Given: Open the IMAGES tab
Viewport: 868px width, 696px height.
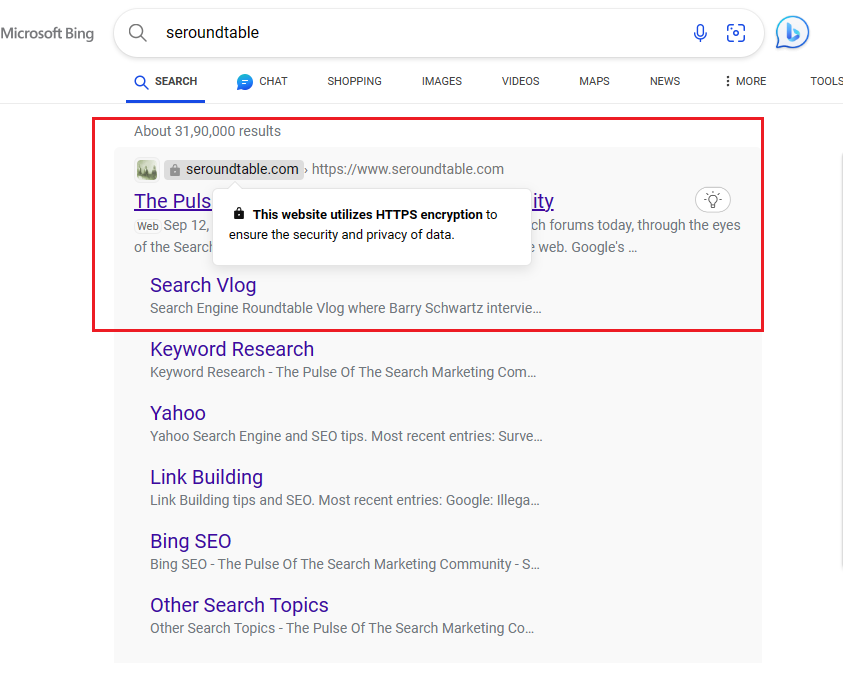Looking at the screenshot, I should click(442, 81).
